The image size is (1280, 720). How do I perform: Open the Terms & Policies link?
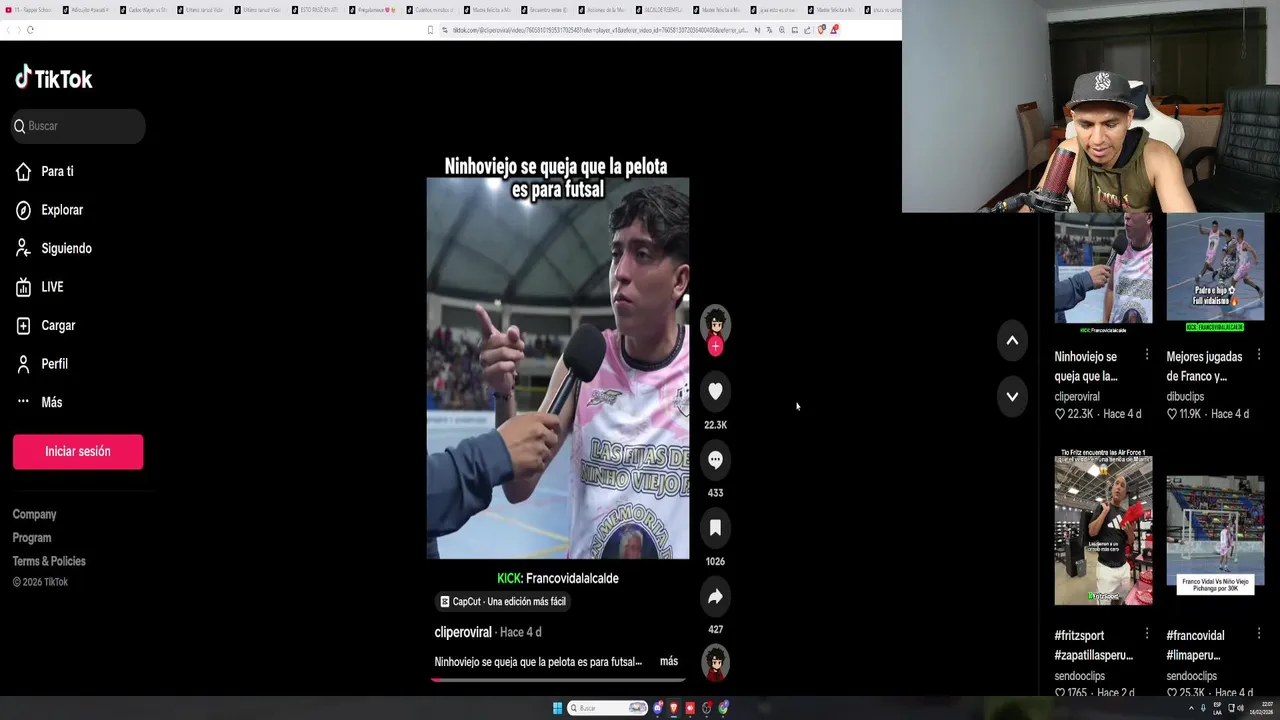tap(49, 561)
